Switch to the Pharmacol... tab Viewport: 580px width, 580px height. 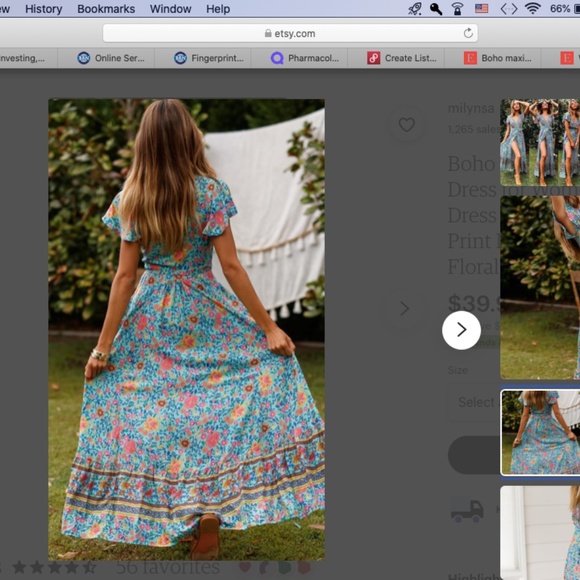[x=299, y=58]
